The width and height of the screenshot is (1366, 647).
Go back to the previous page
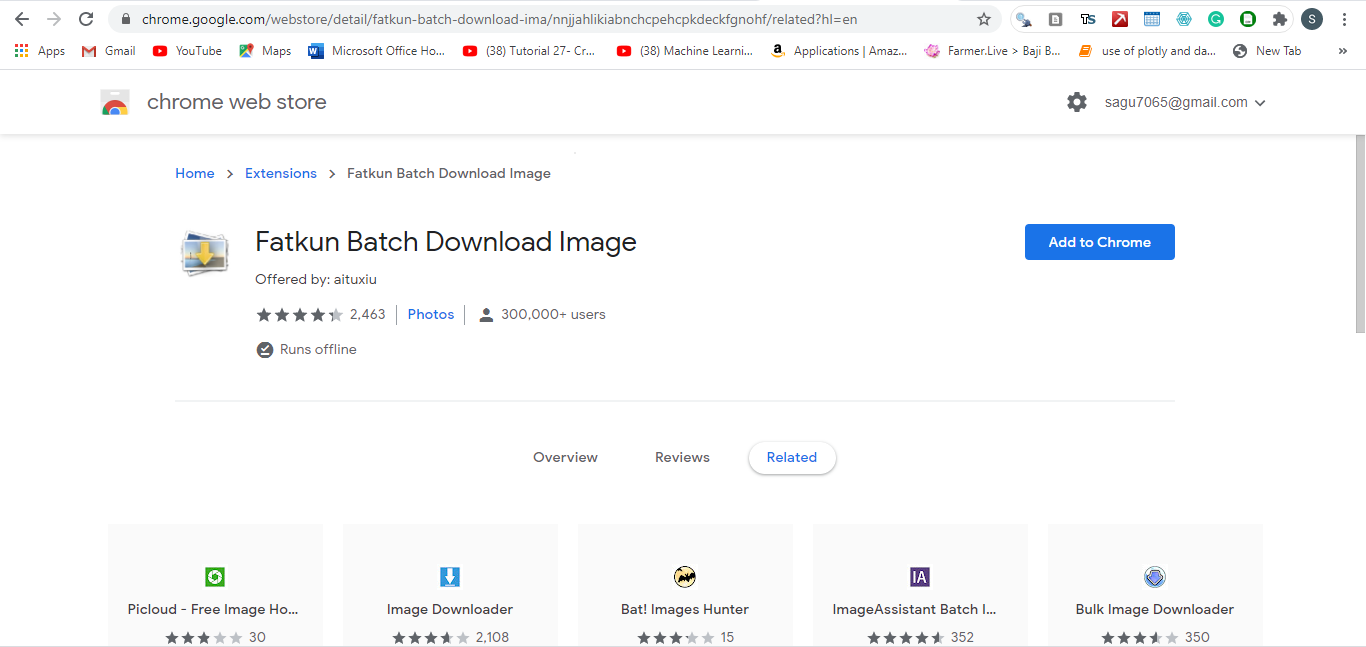[x=22, y=19]
